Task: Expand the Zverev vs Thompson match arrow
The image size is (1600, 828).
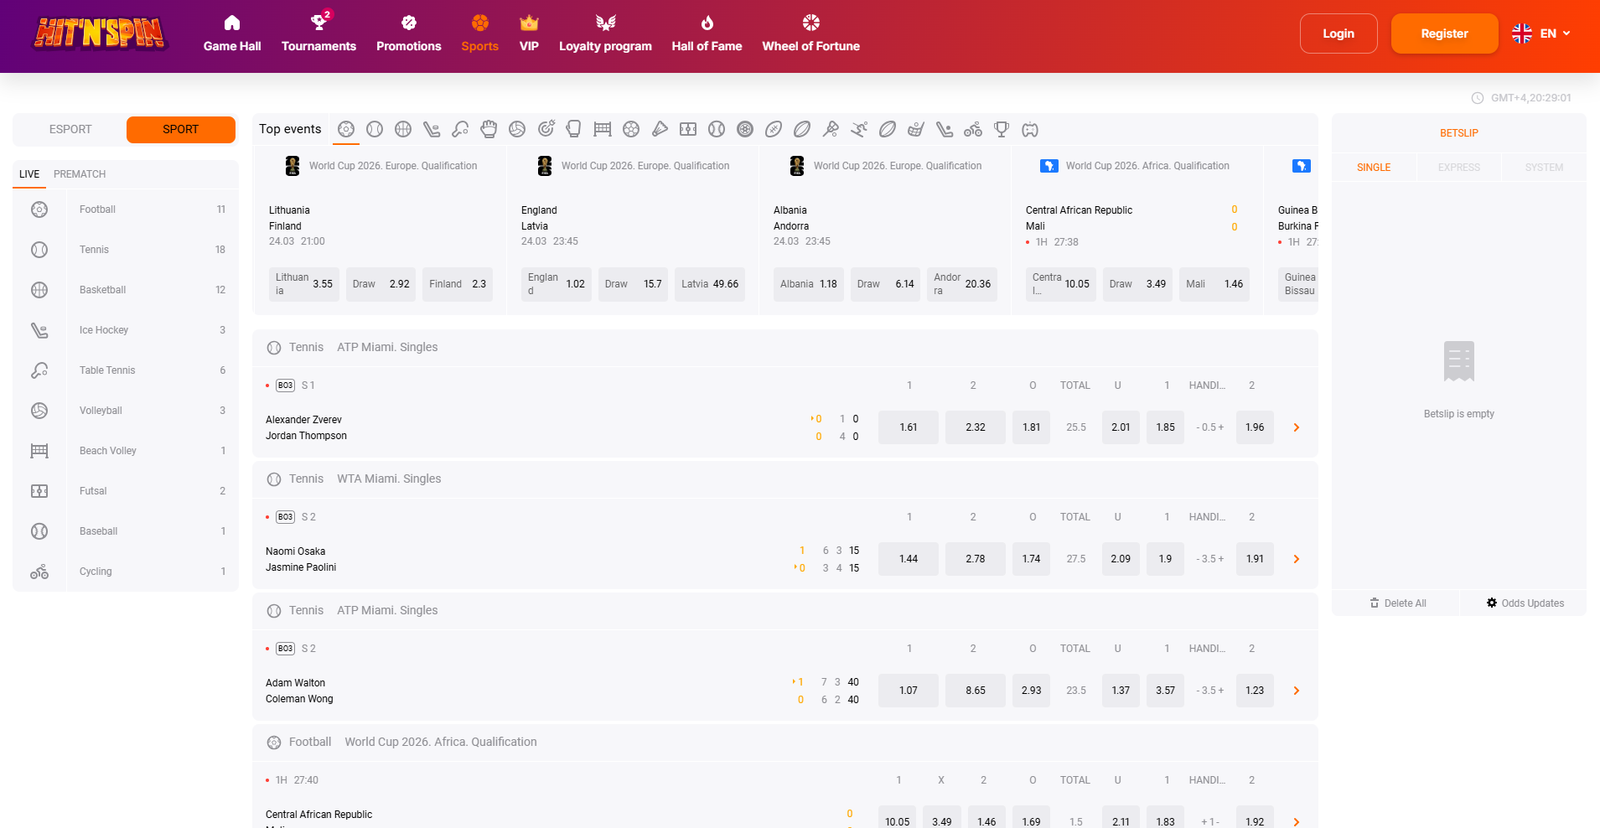Action: [1296, 428]
